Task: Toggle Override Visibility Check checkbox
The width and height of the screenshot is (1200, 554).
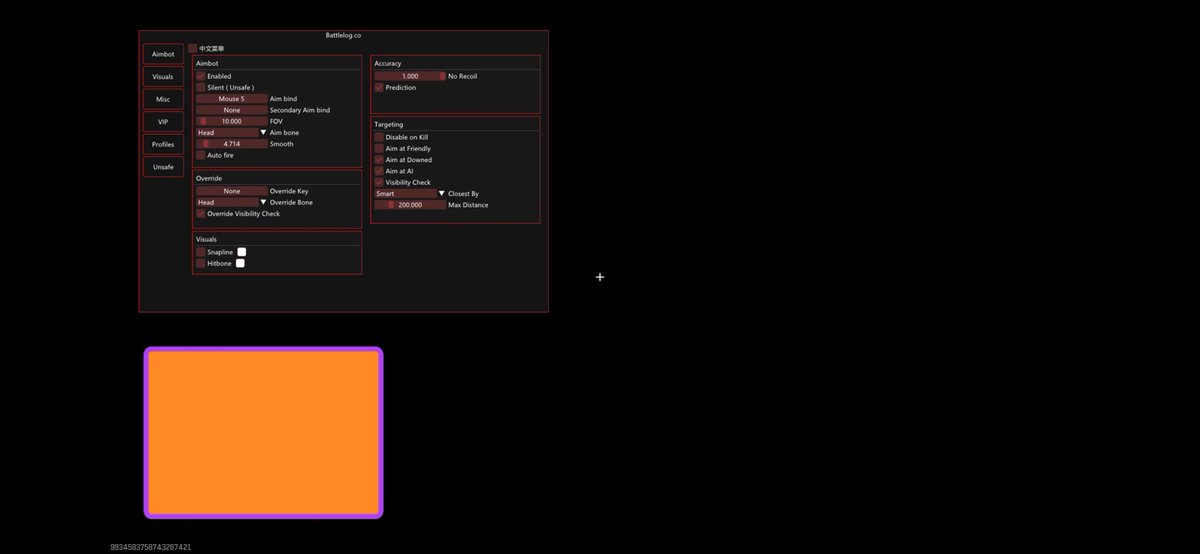Action: [x=200, y=213]
